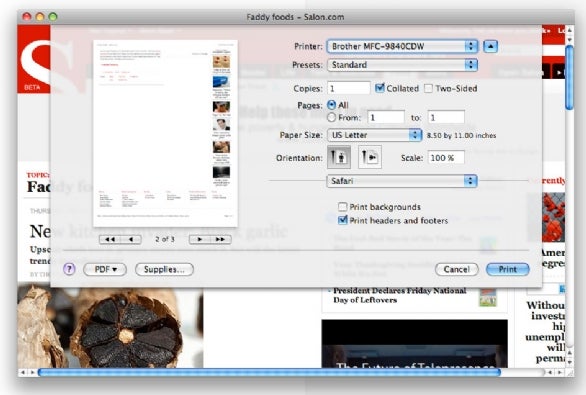Go to next preview page
Image resolution: width=586 pixels, height=395 pixels.
pyautogui.click(x=200, y=239)
